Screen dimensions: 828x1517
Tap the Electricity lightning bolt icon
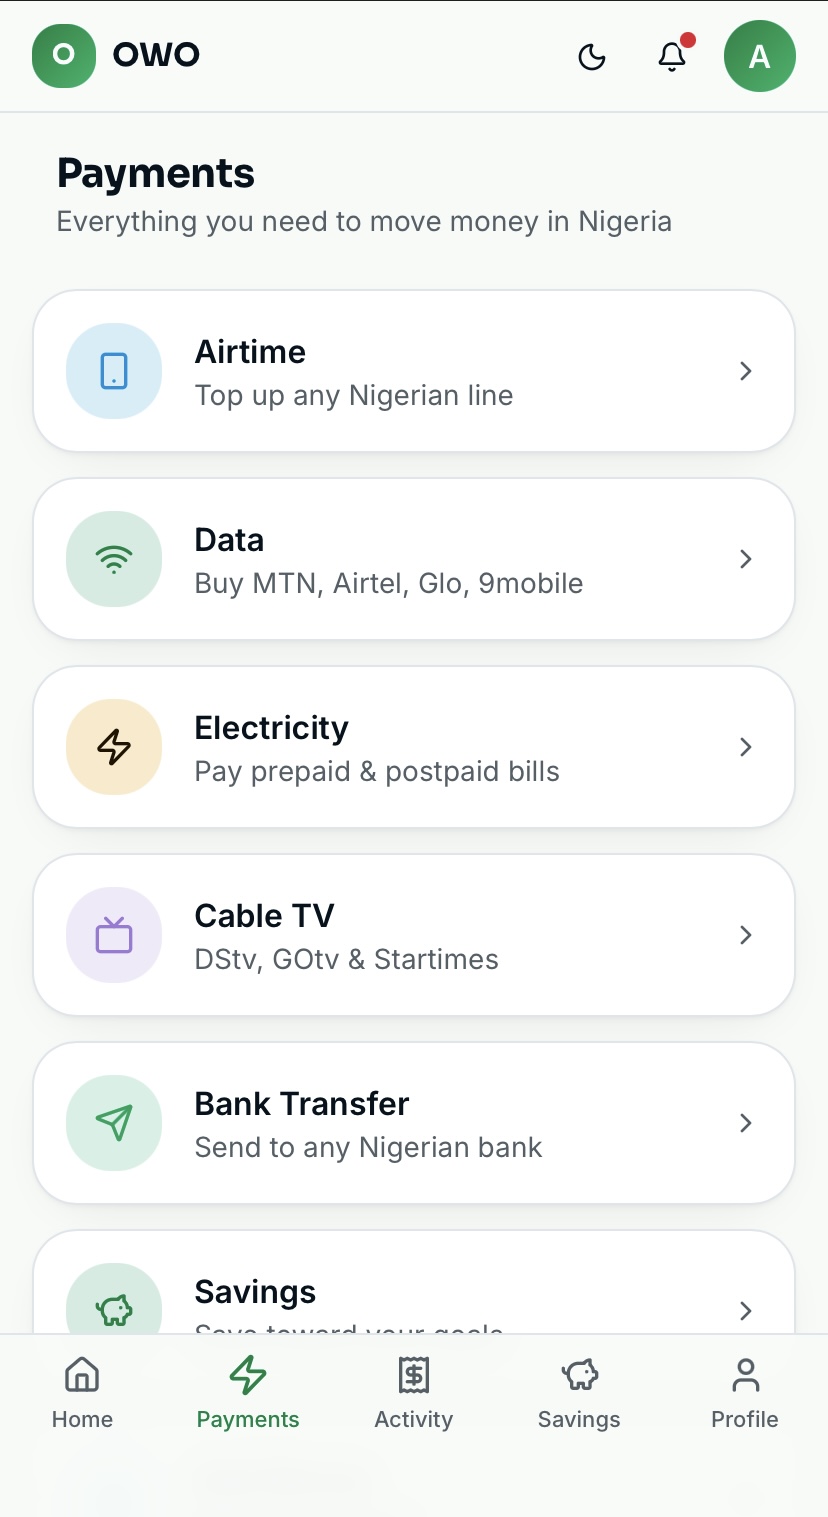(x=114, y=747)
